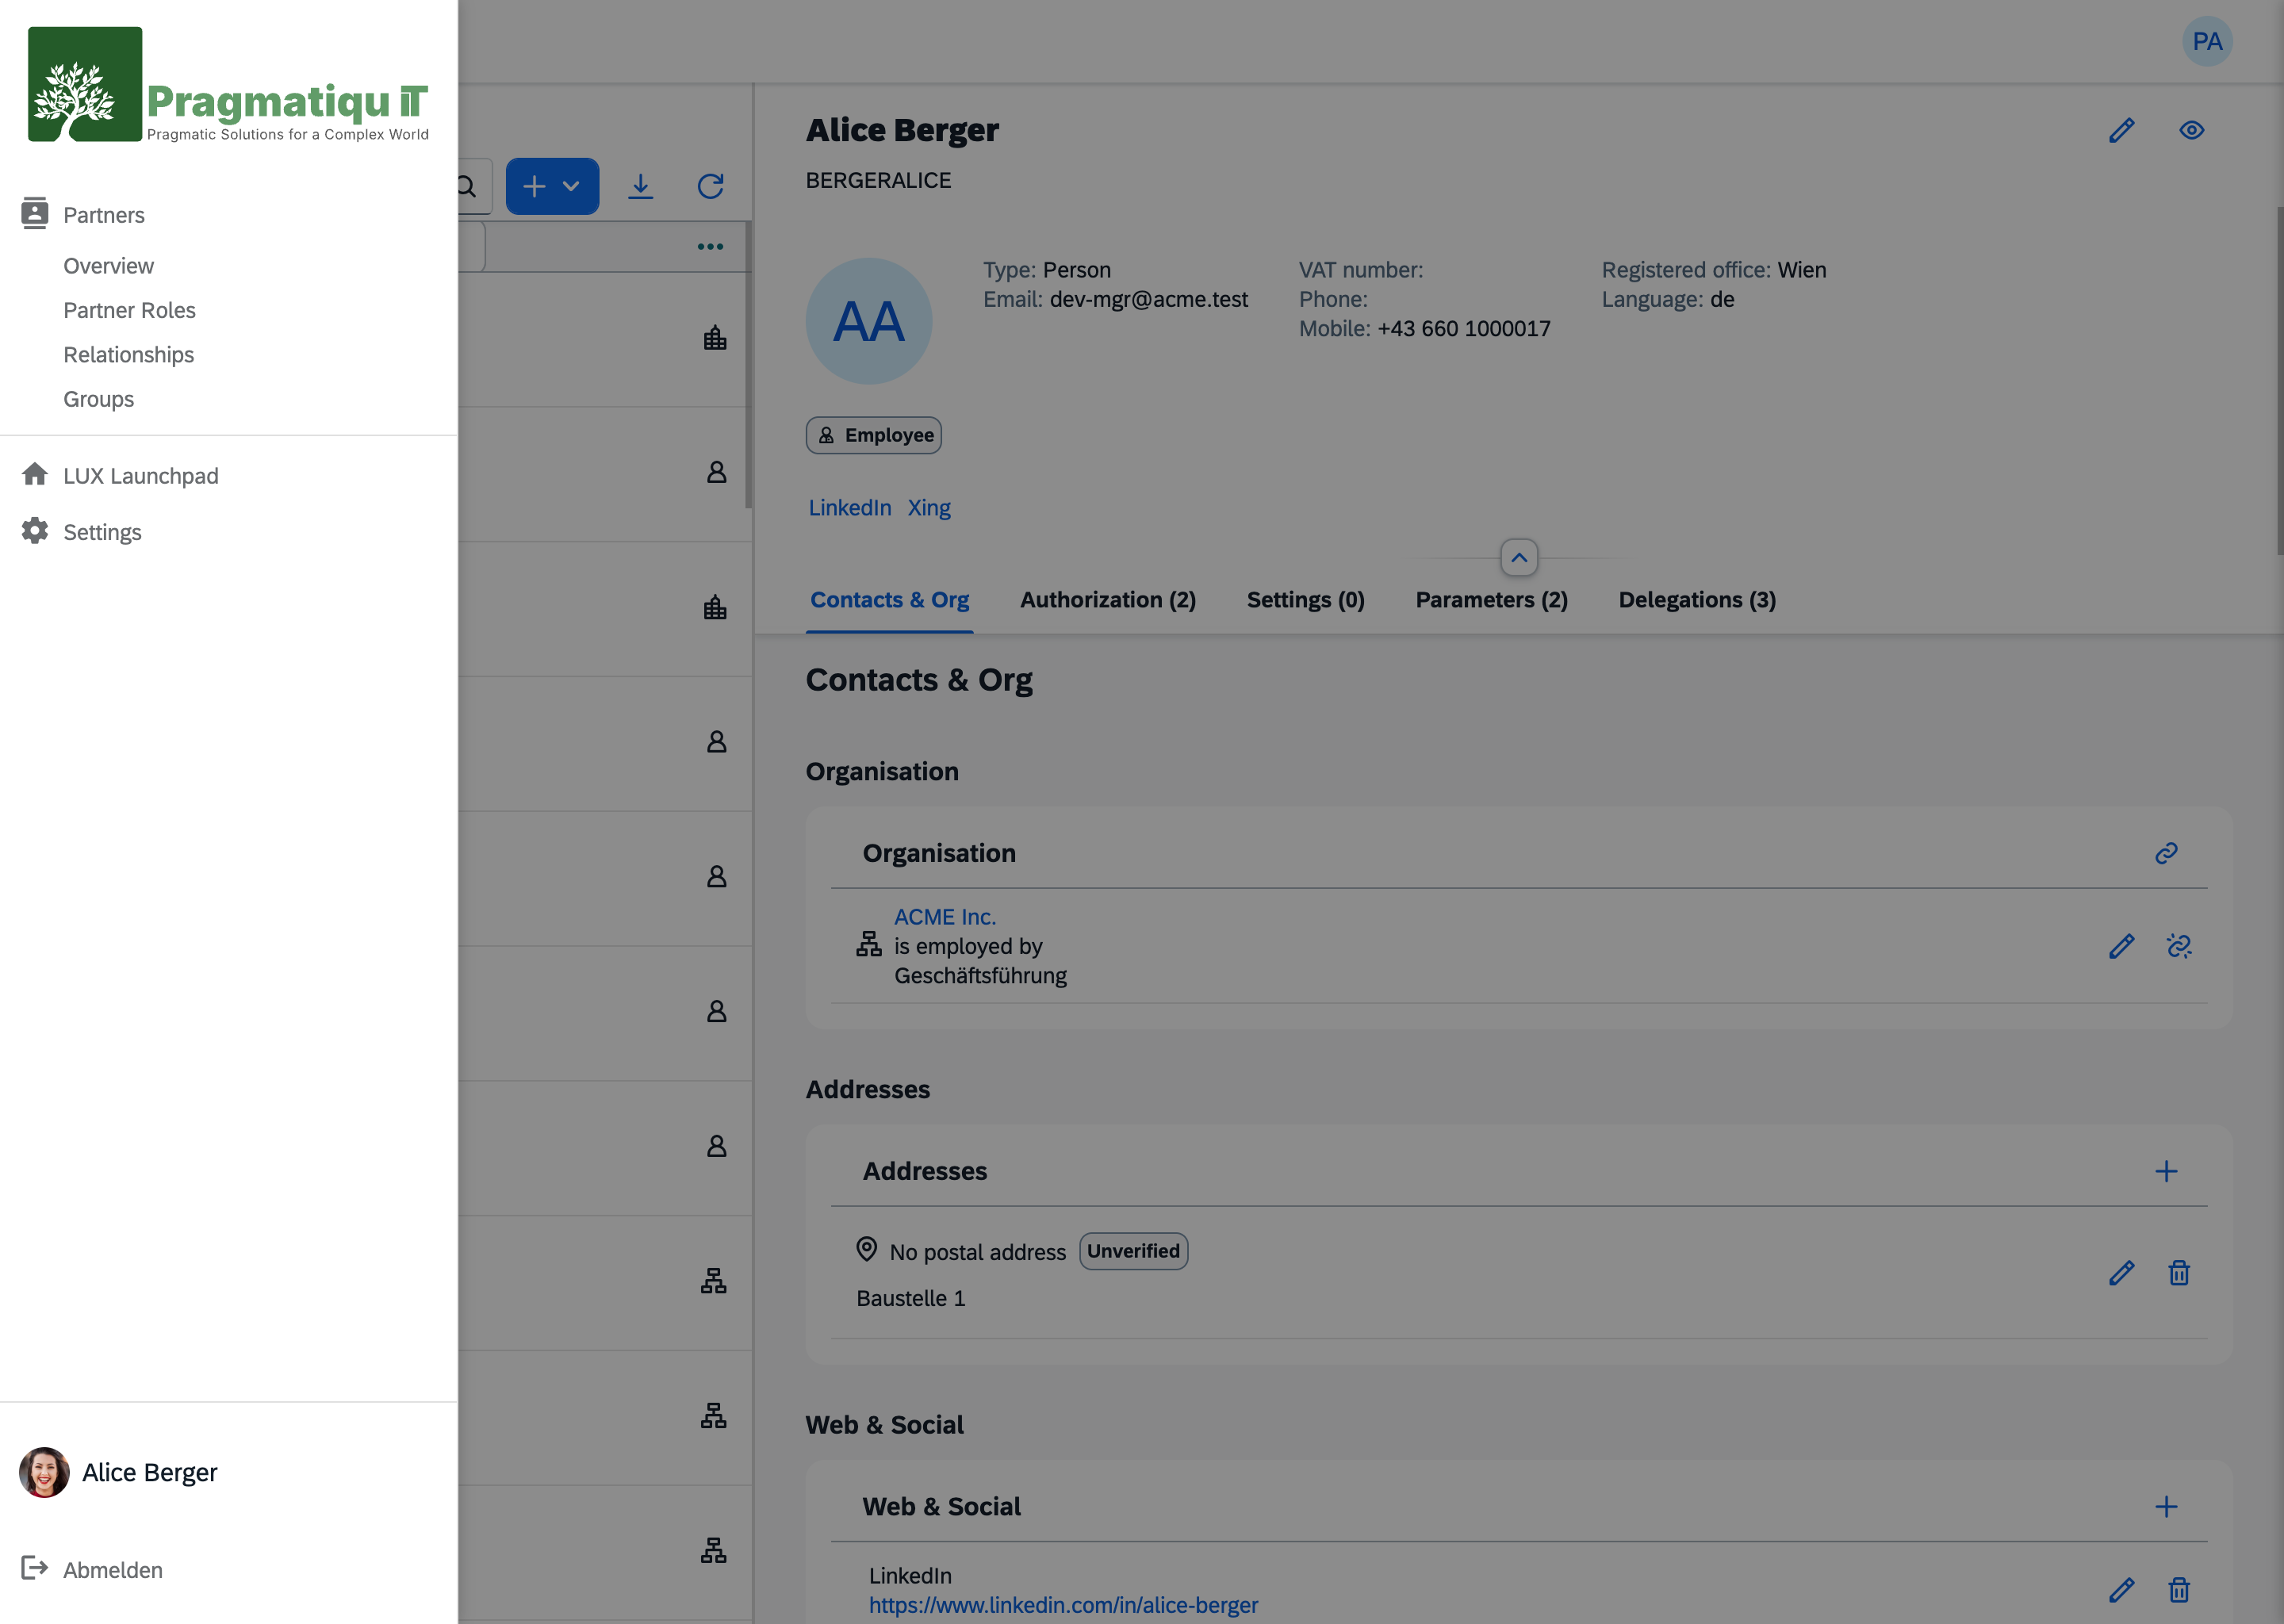Add a Web & Social entry
This screenshot has height=1624, width=2284.
pyautogui.click(x=2166, y=1507)
